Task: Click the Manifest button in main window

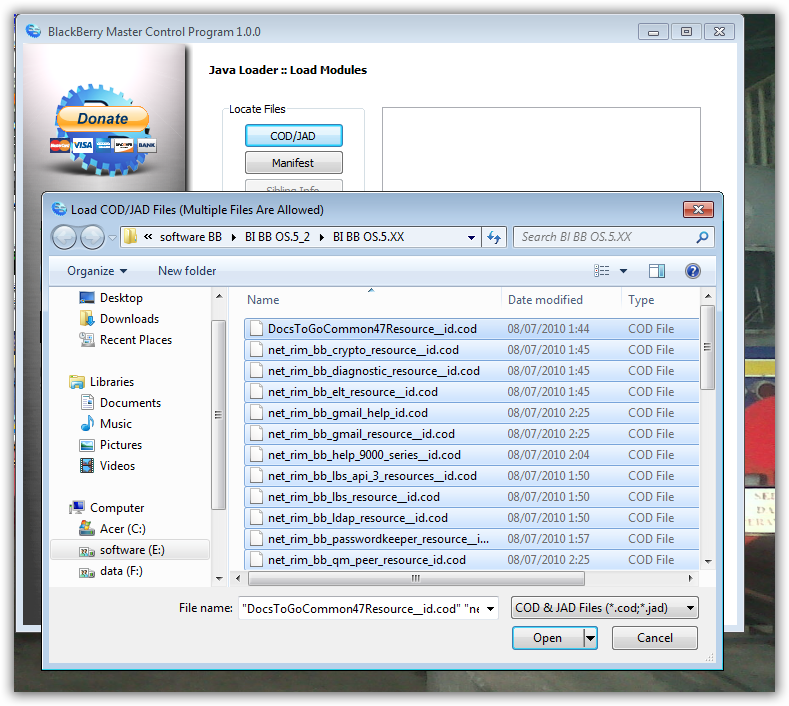Action: coord(293,163)
